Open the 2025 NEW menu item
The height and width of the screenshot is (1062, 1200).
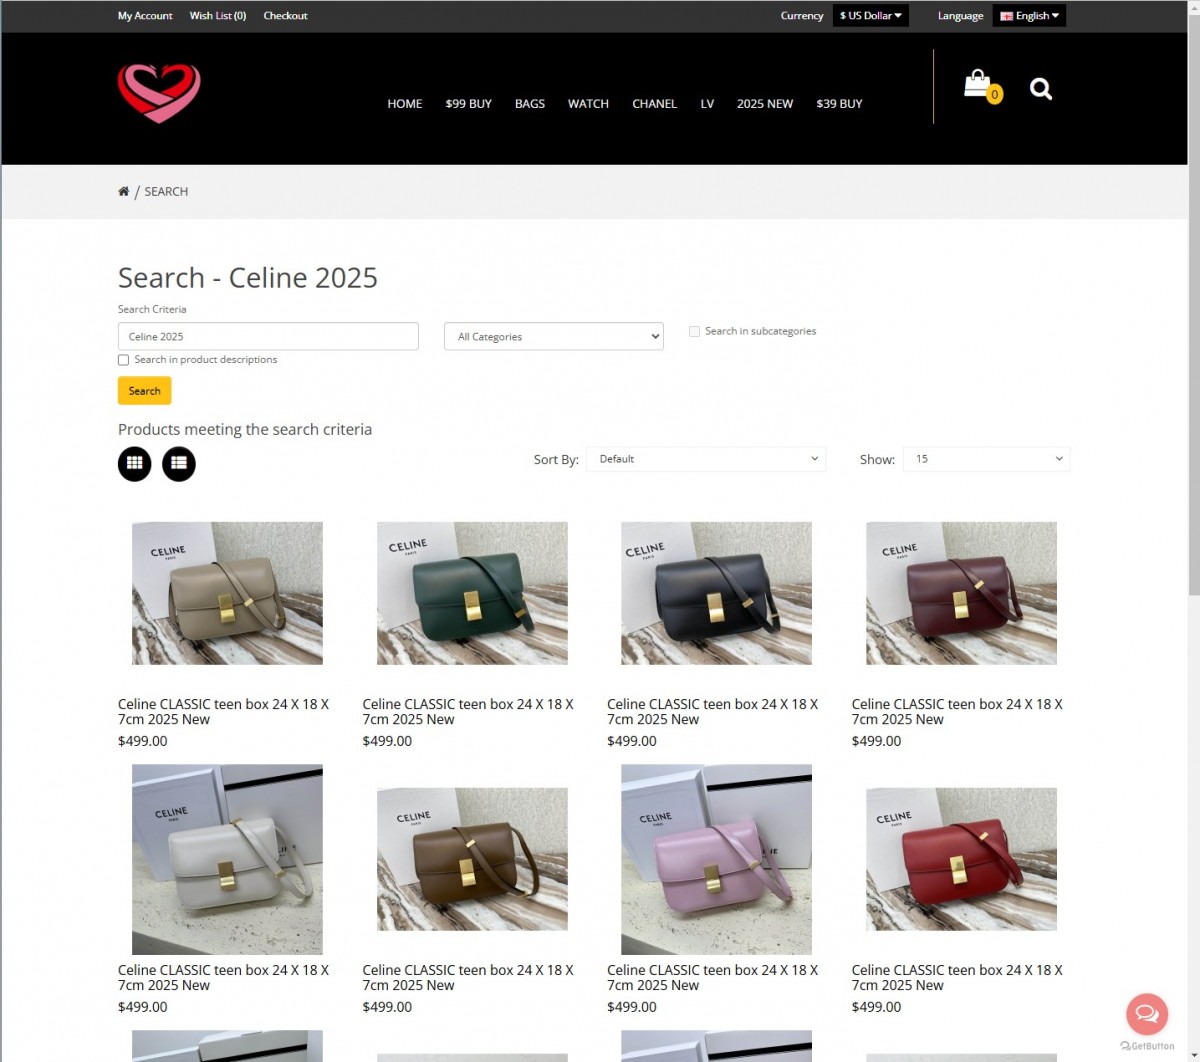(x=765, y=104)
